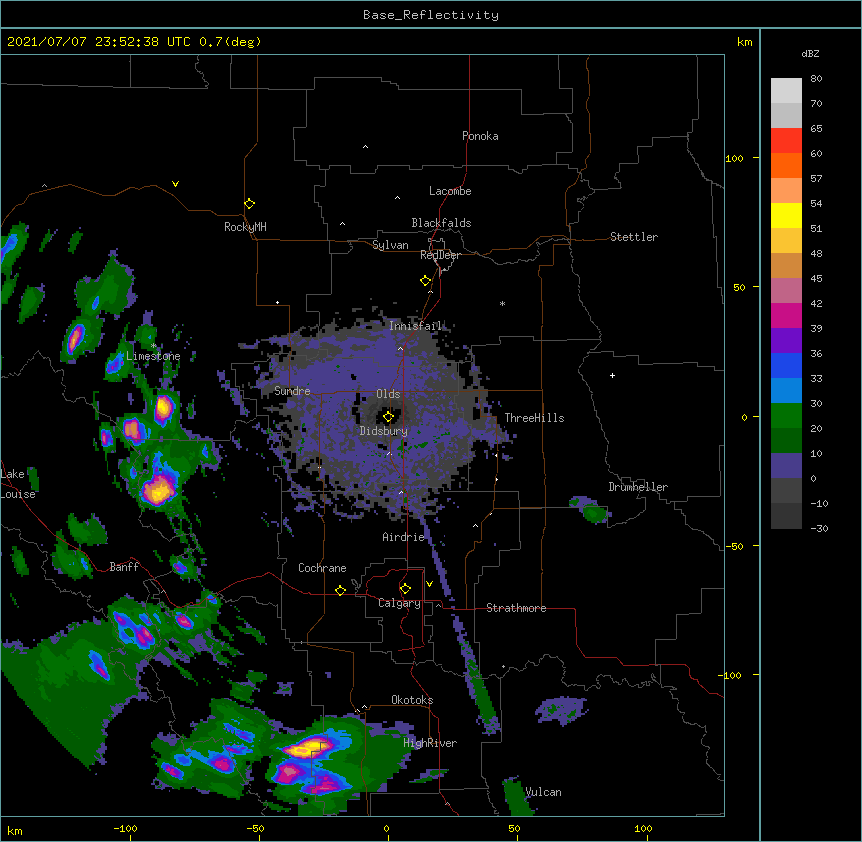Image resolution: width=862 pixels, height=842 pixels.
Task: Click the Lacombe city label
Action: coord(450,191)
